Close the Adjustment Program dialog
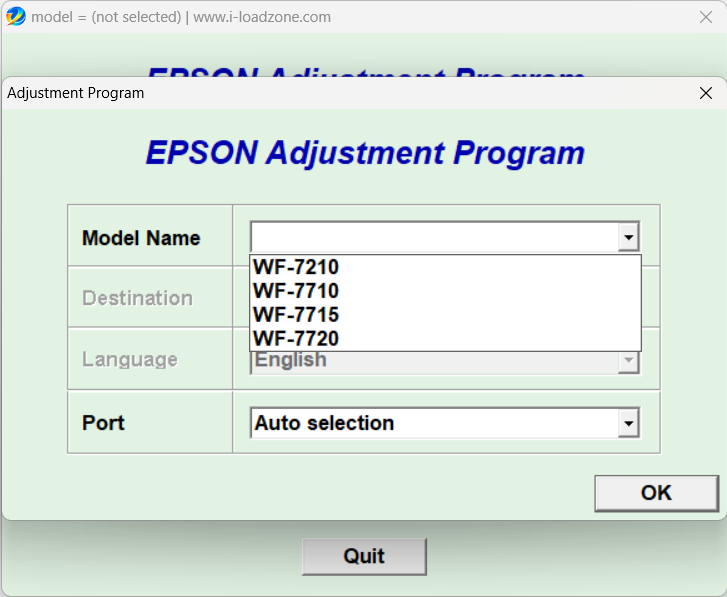The image size is (727, 597). point(706,93)
